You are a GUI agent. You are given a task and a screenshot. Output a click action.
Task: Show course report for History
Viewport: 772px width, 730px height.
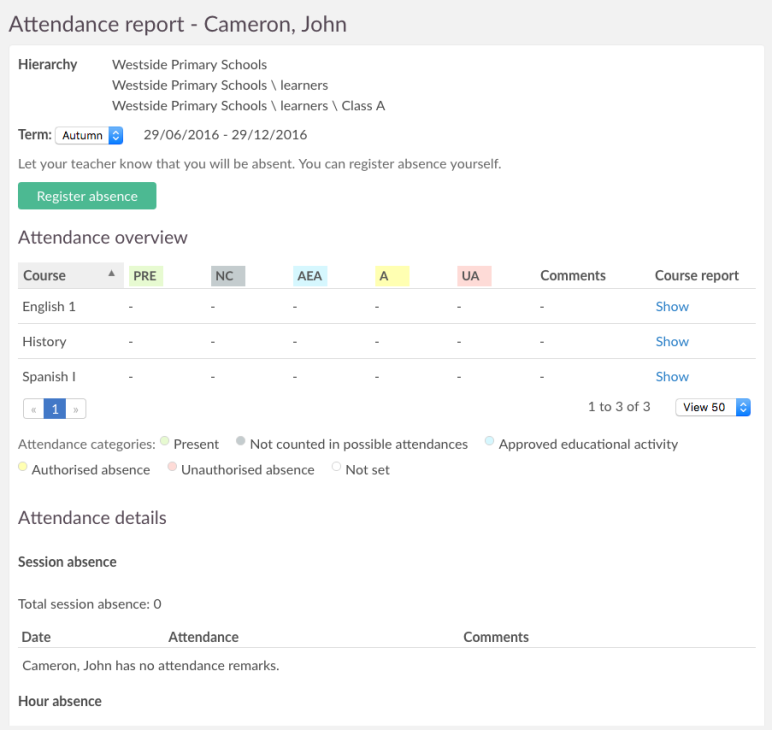(x=672, y=342)
